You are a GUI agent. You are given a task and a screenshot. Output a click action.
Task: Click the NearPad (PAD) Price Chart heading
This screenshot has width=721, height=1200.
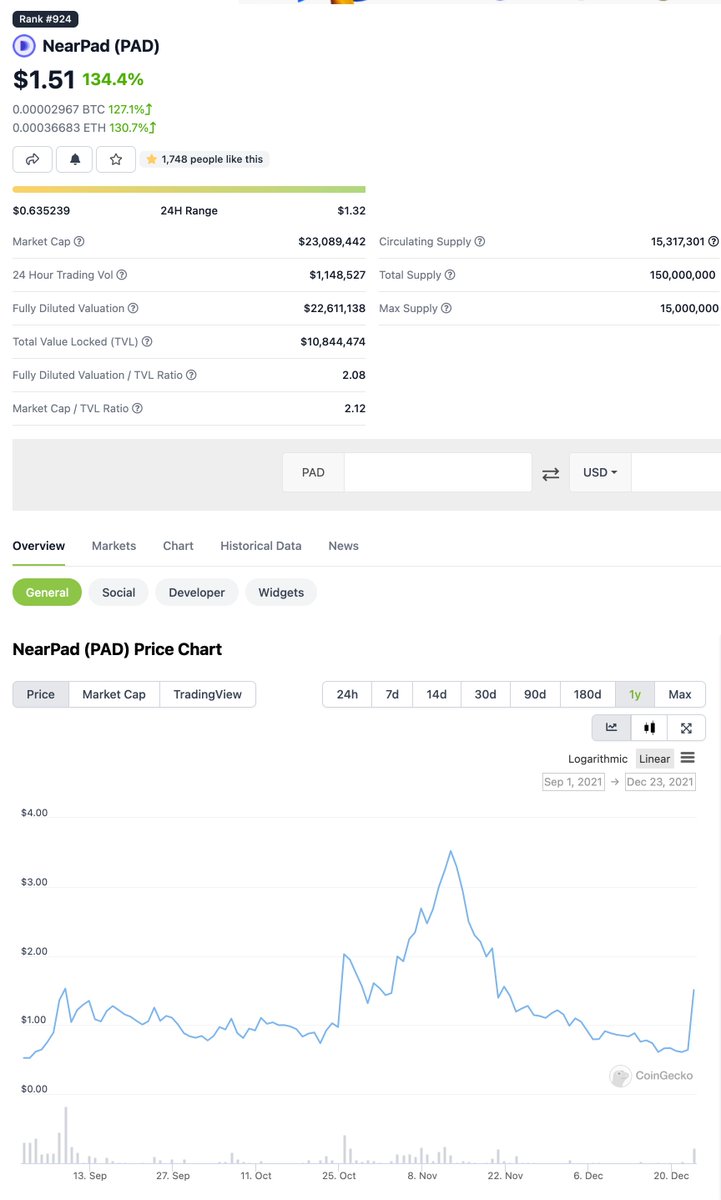pos(117,649)
